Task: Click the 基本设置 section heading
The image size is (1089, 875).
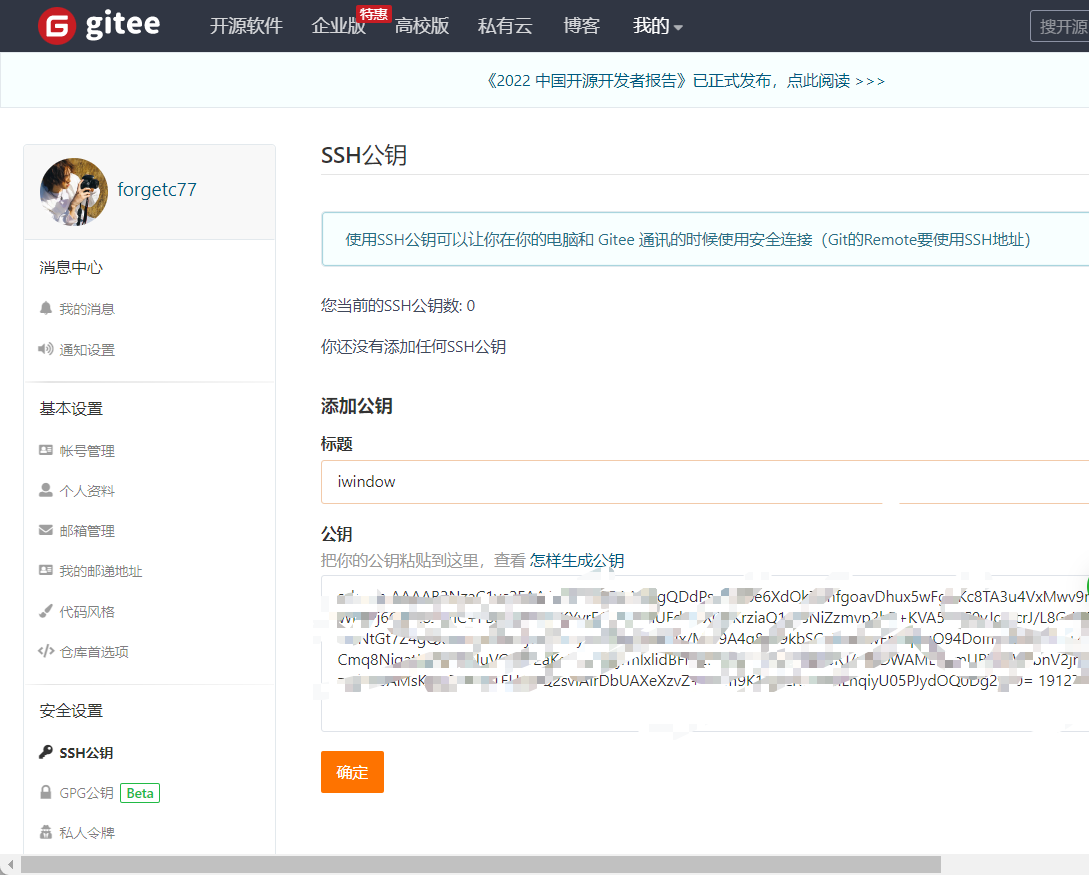Action: coord(71,408)
